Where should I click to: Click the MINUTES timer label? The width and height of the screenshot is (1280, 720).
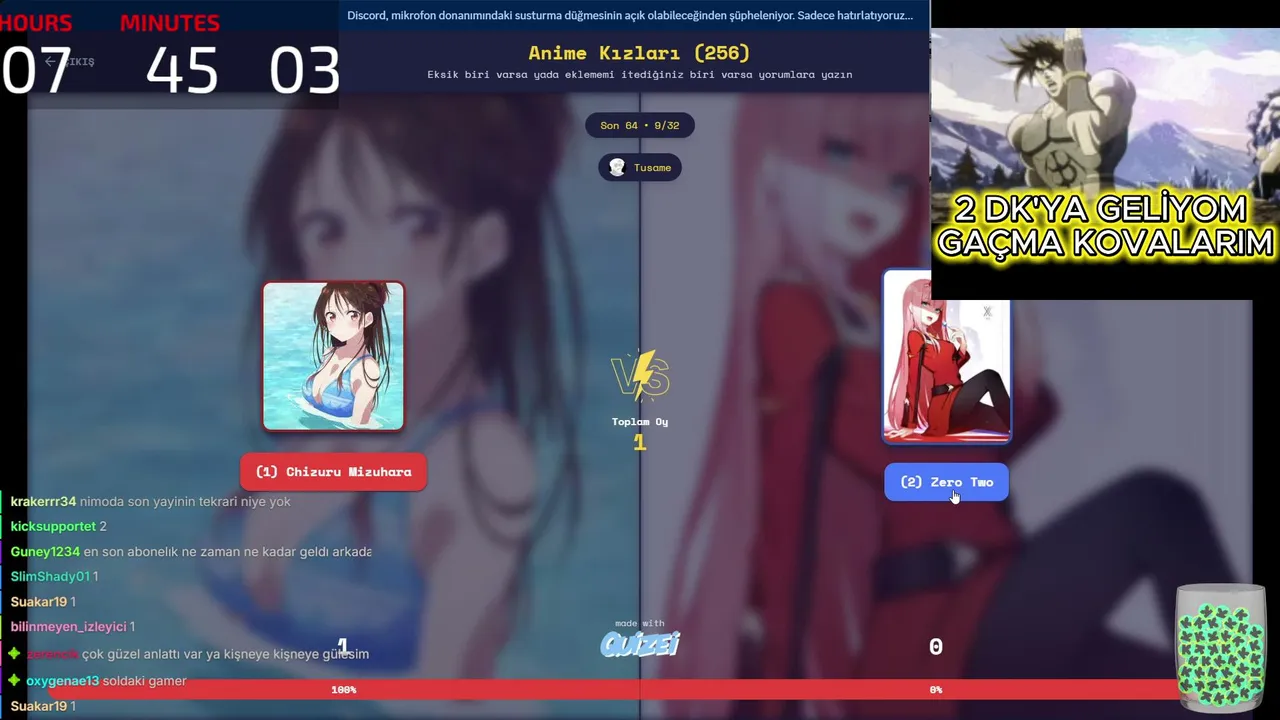click(x=170, y=23)
